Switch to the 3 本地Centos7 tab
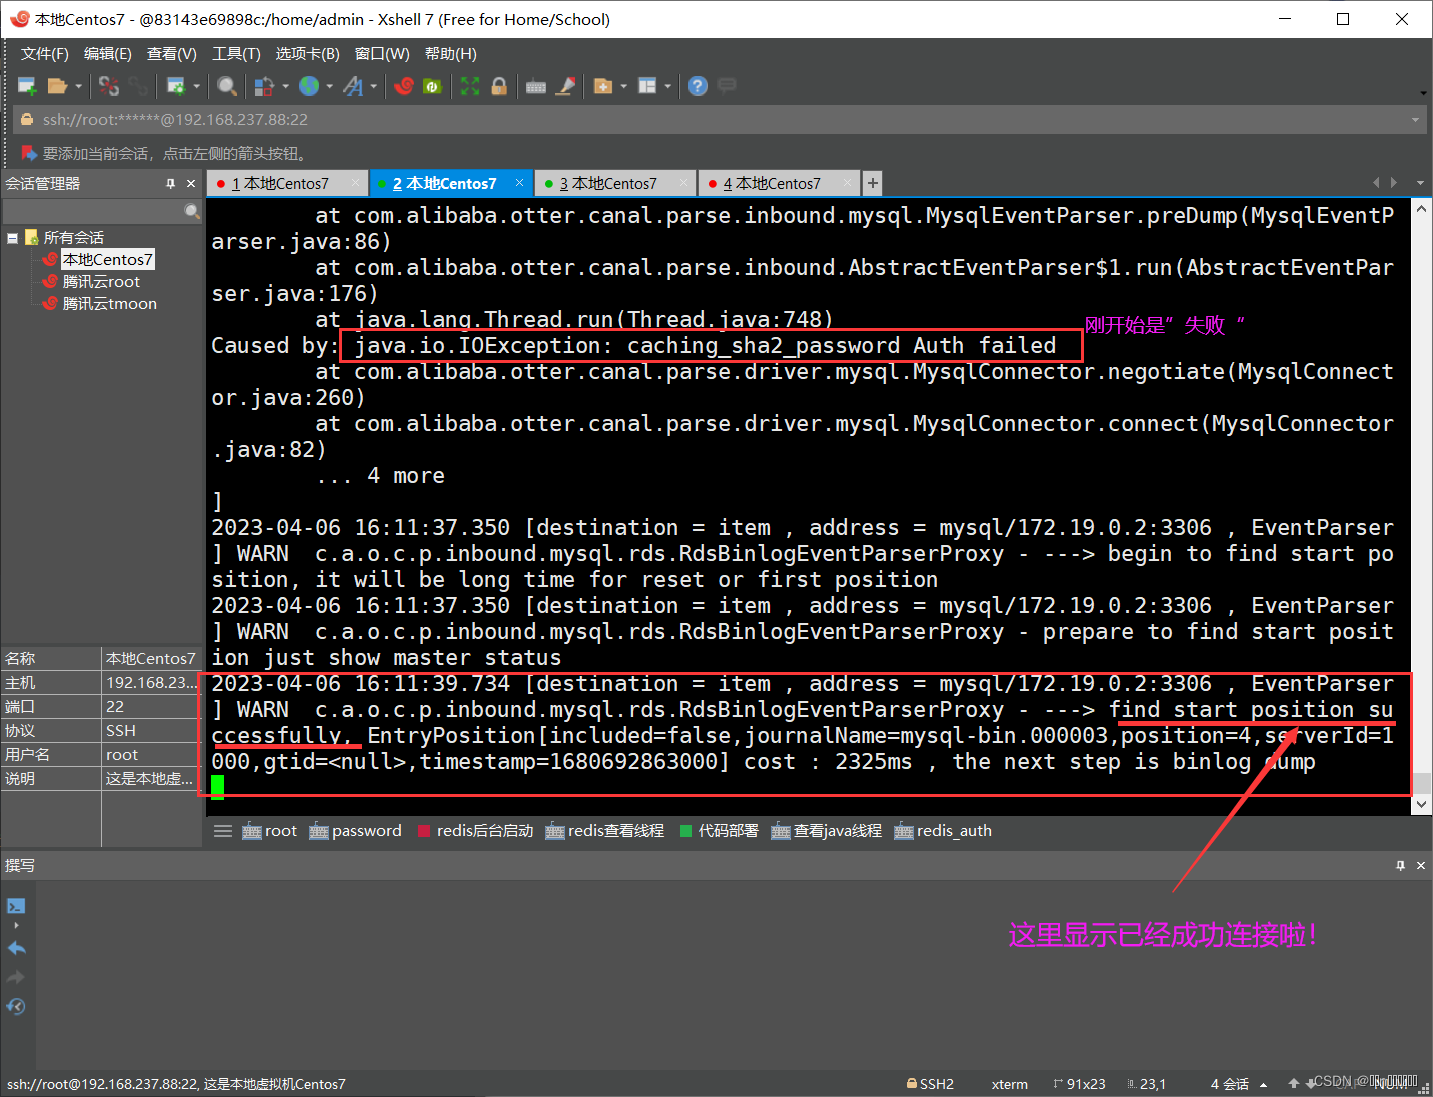Viewport: 1433px width, 1097px height. click(613, 183)
